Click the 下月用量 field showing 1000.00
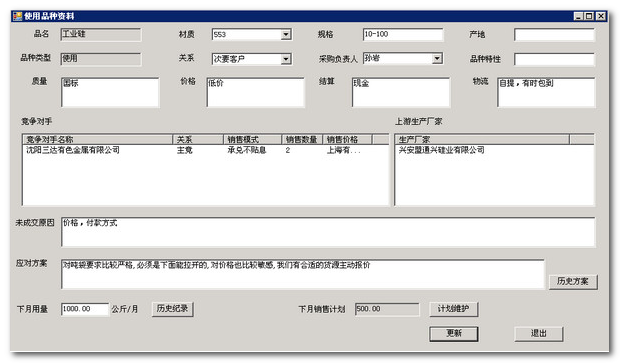 [85, 309]
